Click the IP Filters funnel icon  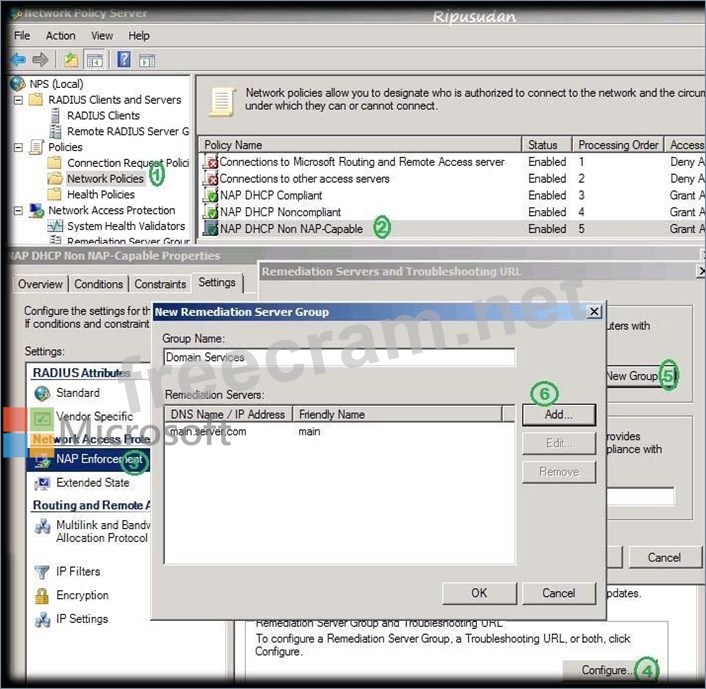coord(42,572)
